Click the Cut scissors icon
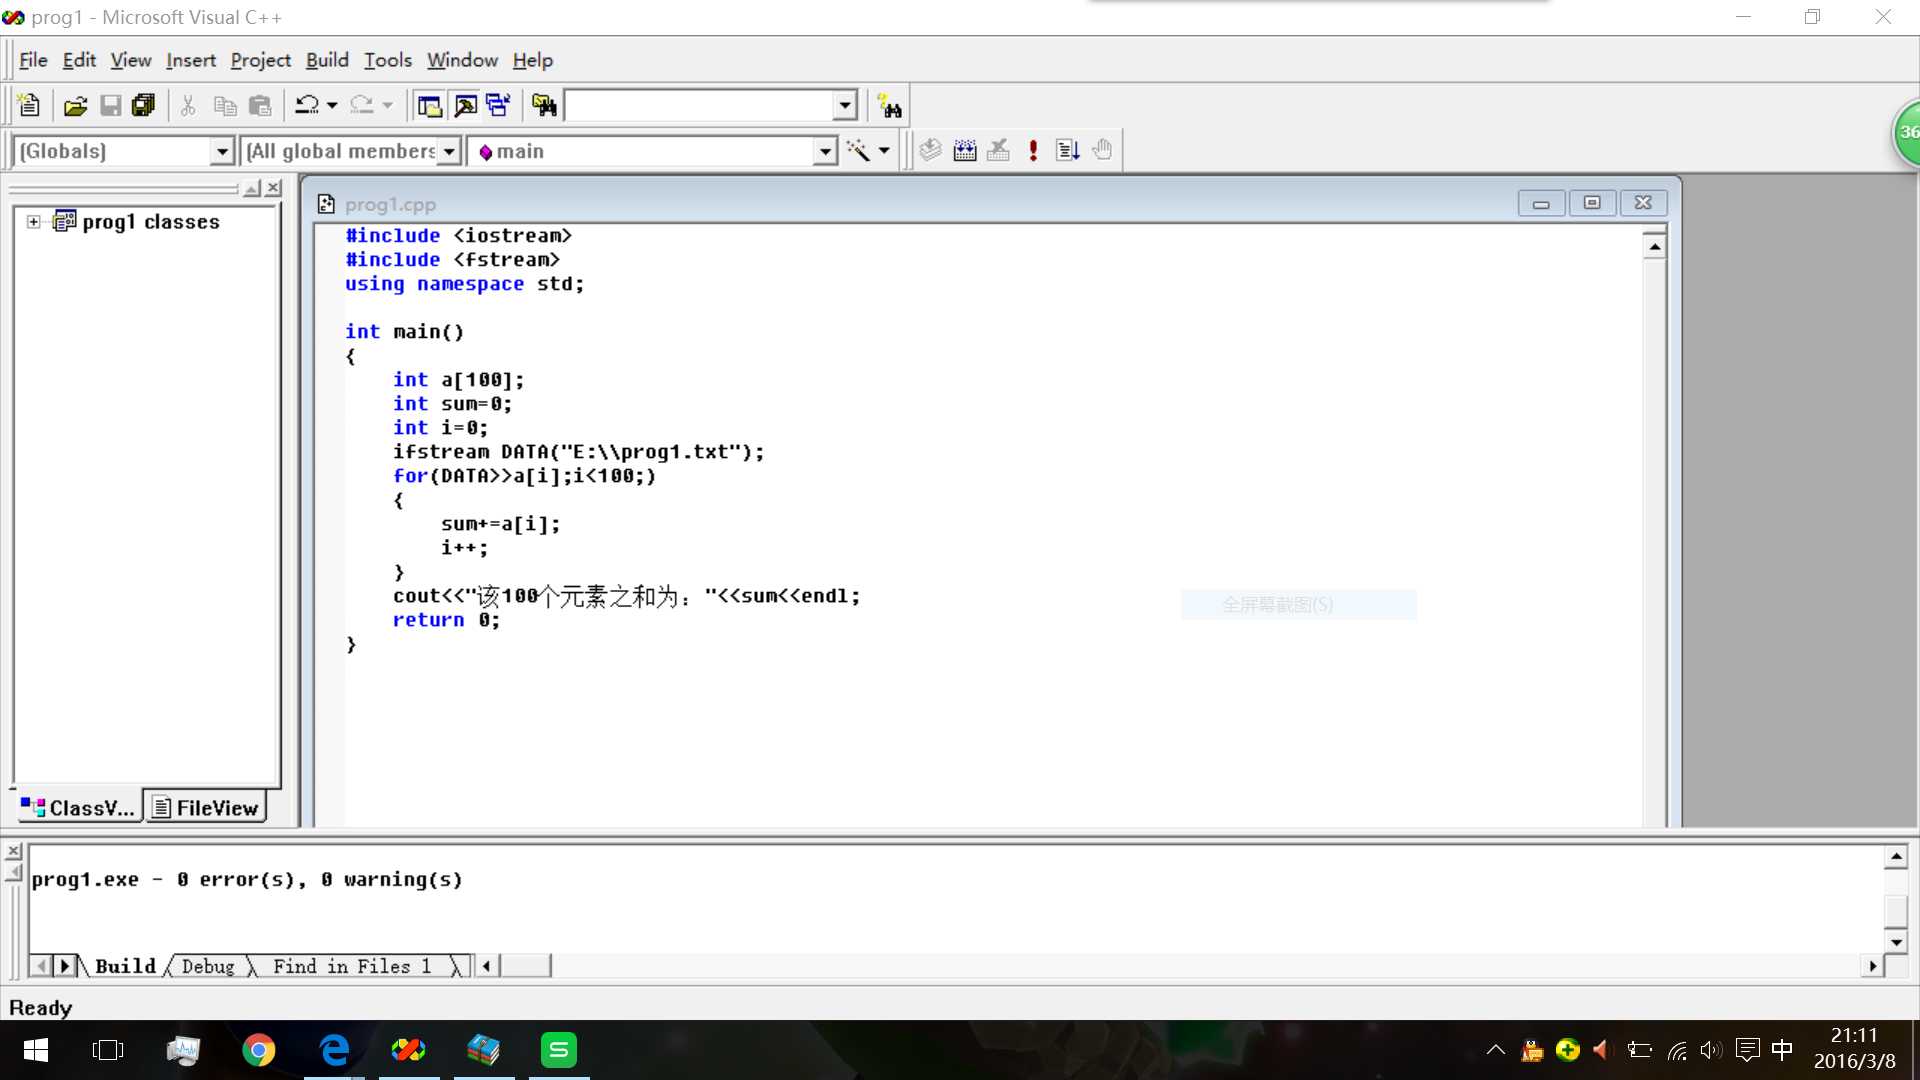Image resolution: width=1920 pixels, height=1080 pixels. coord(188,105)
